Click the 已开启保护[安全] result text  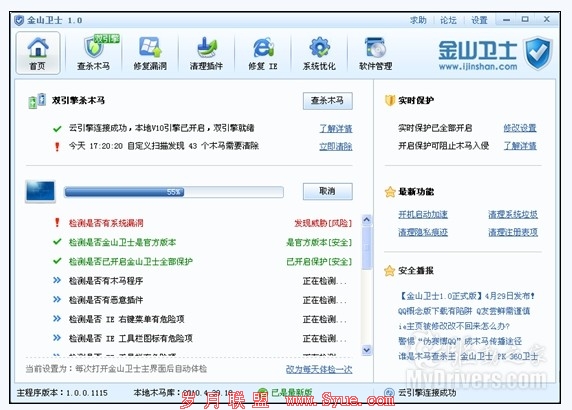(x=319, y=262)
